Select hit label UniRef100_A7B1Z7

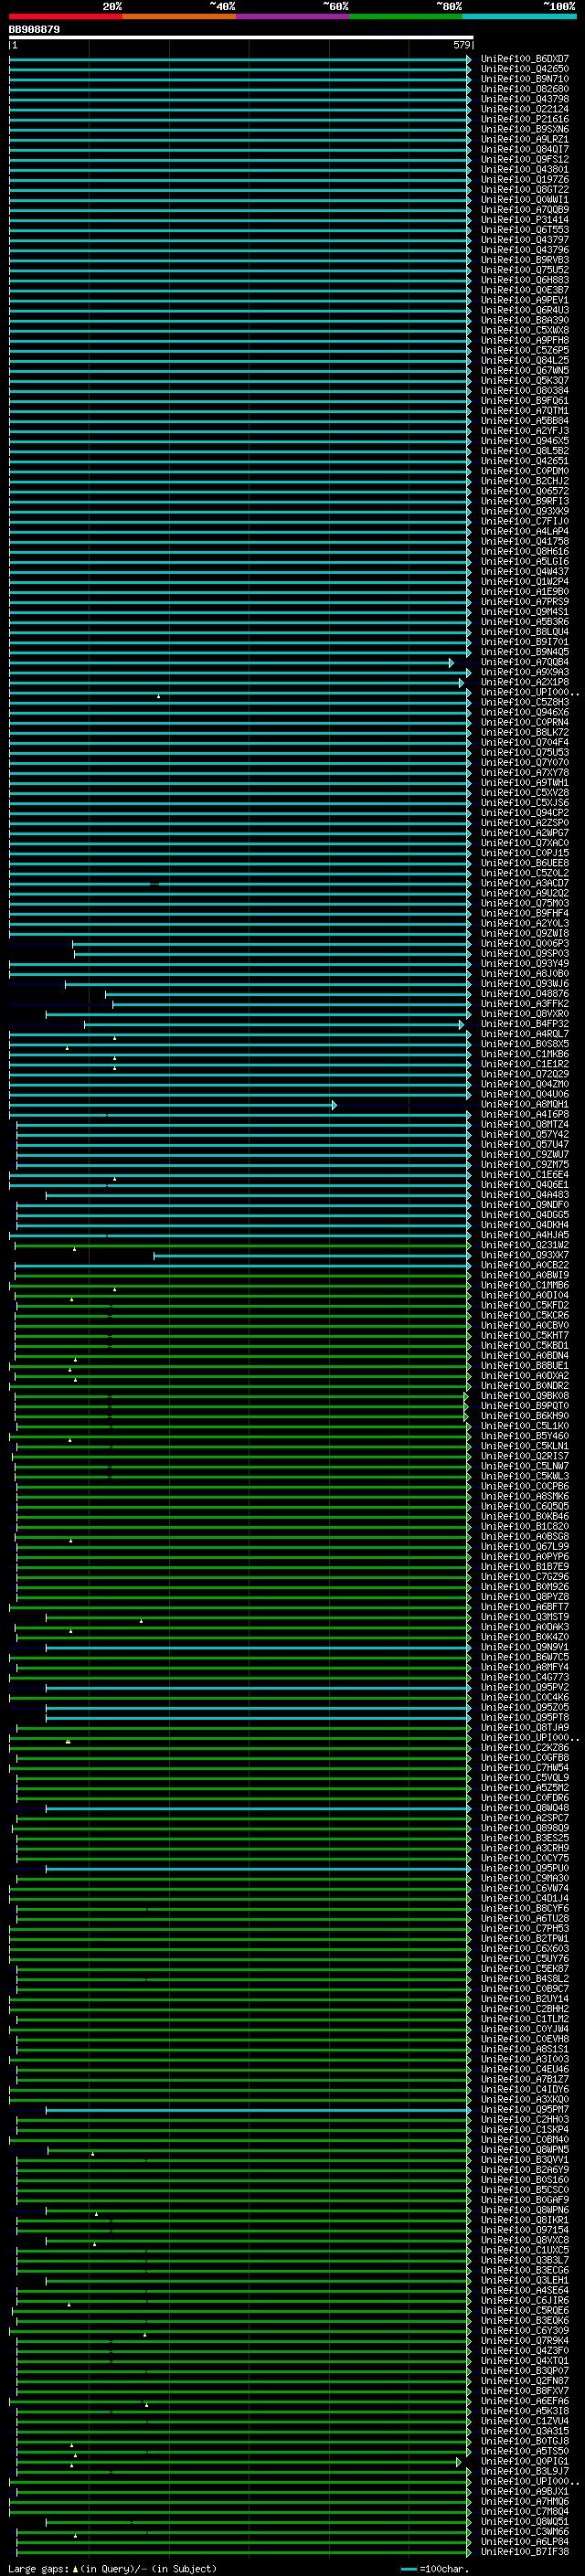(x=525, y=2080)
